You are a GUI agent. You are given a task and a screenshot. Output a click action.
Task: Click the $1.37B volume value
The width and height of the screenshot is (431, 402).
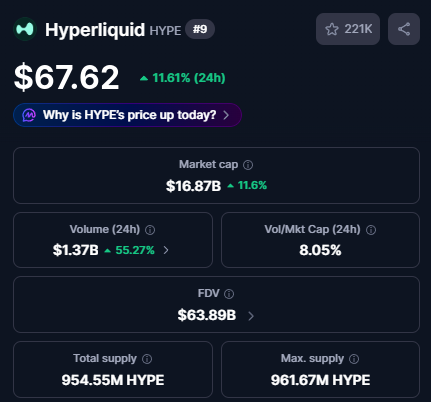(x=76, y=250)
